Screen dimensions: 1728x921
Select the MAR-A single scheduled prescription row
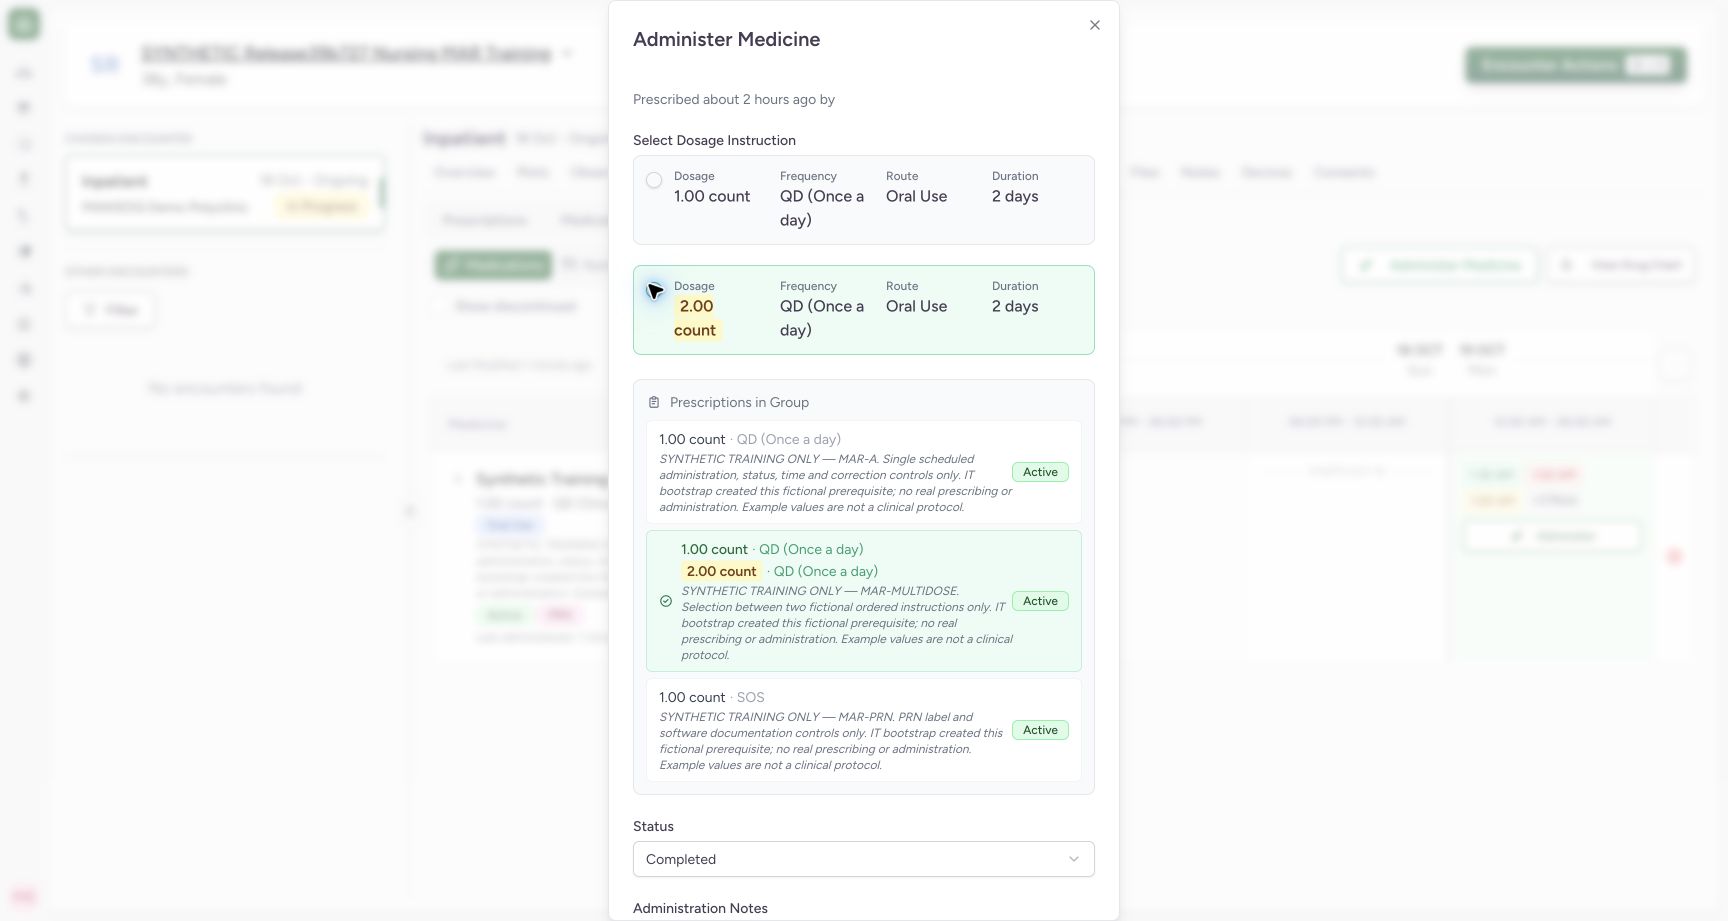tap(864, 472)
